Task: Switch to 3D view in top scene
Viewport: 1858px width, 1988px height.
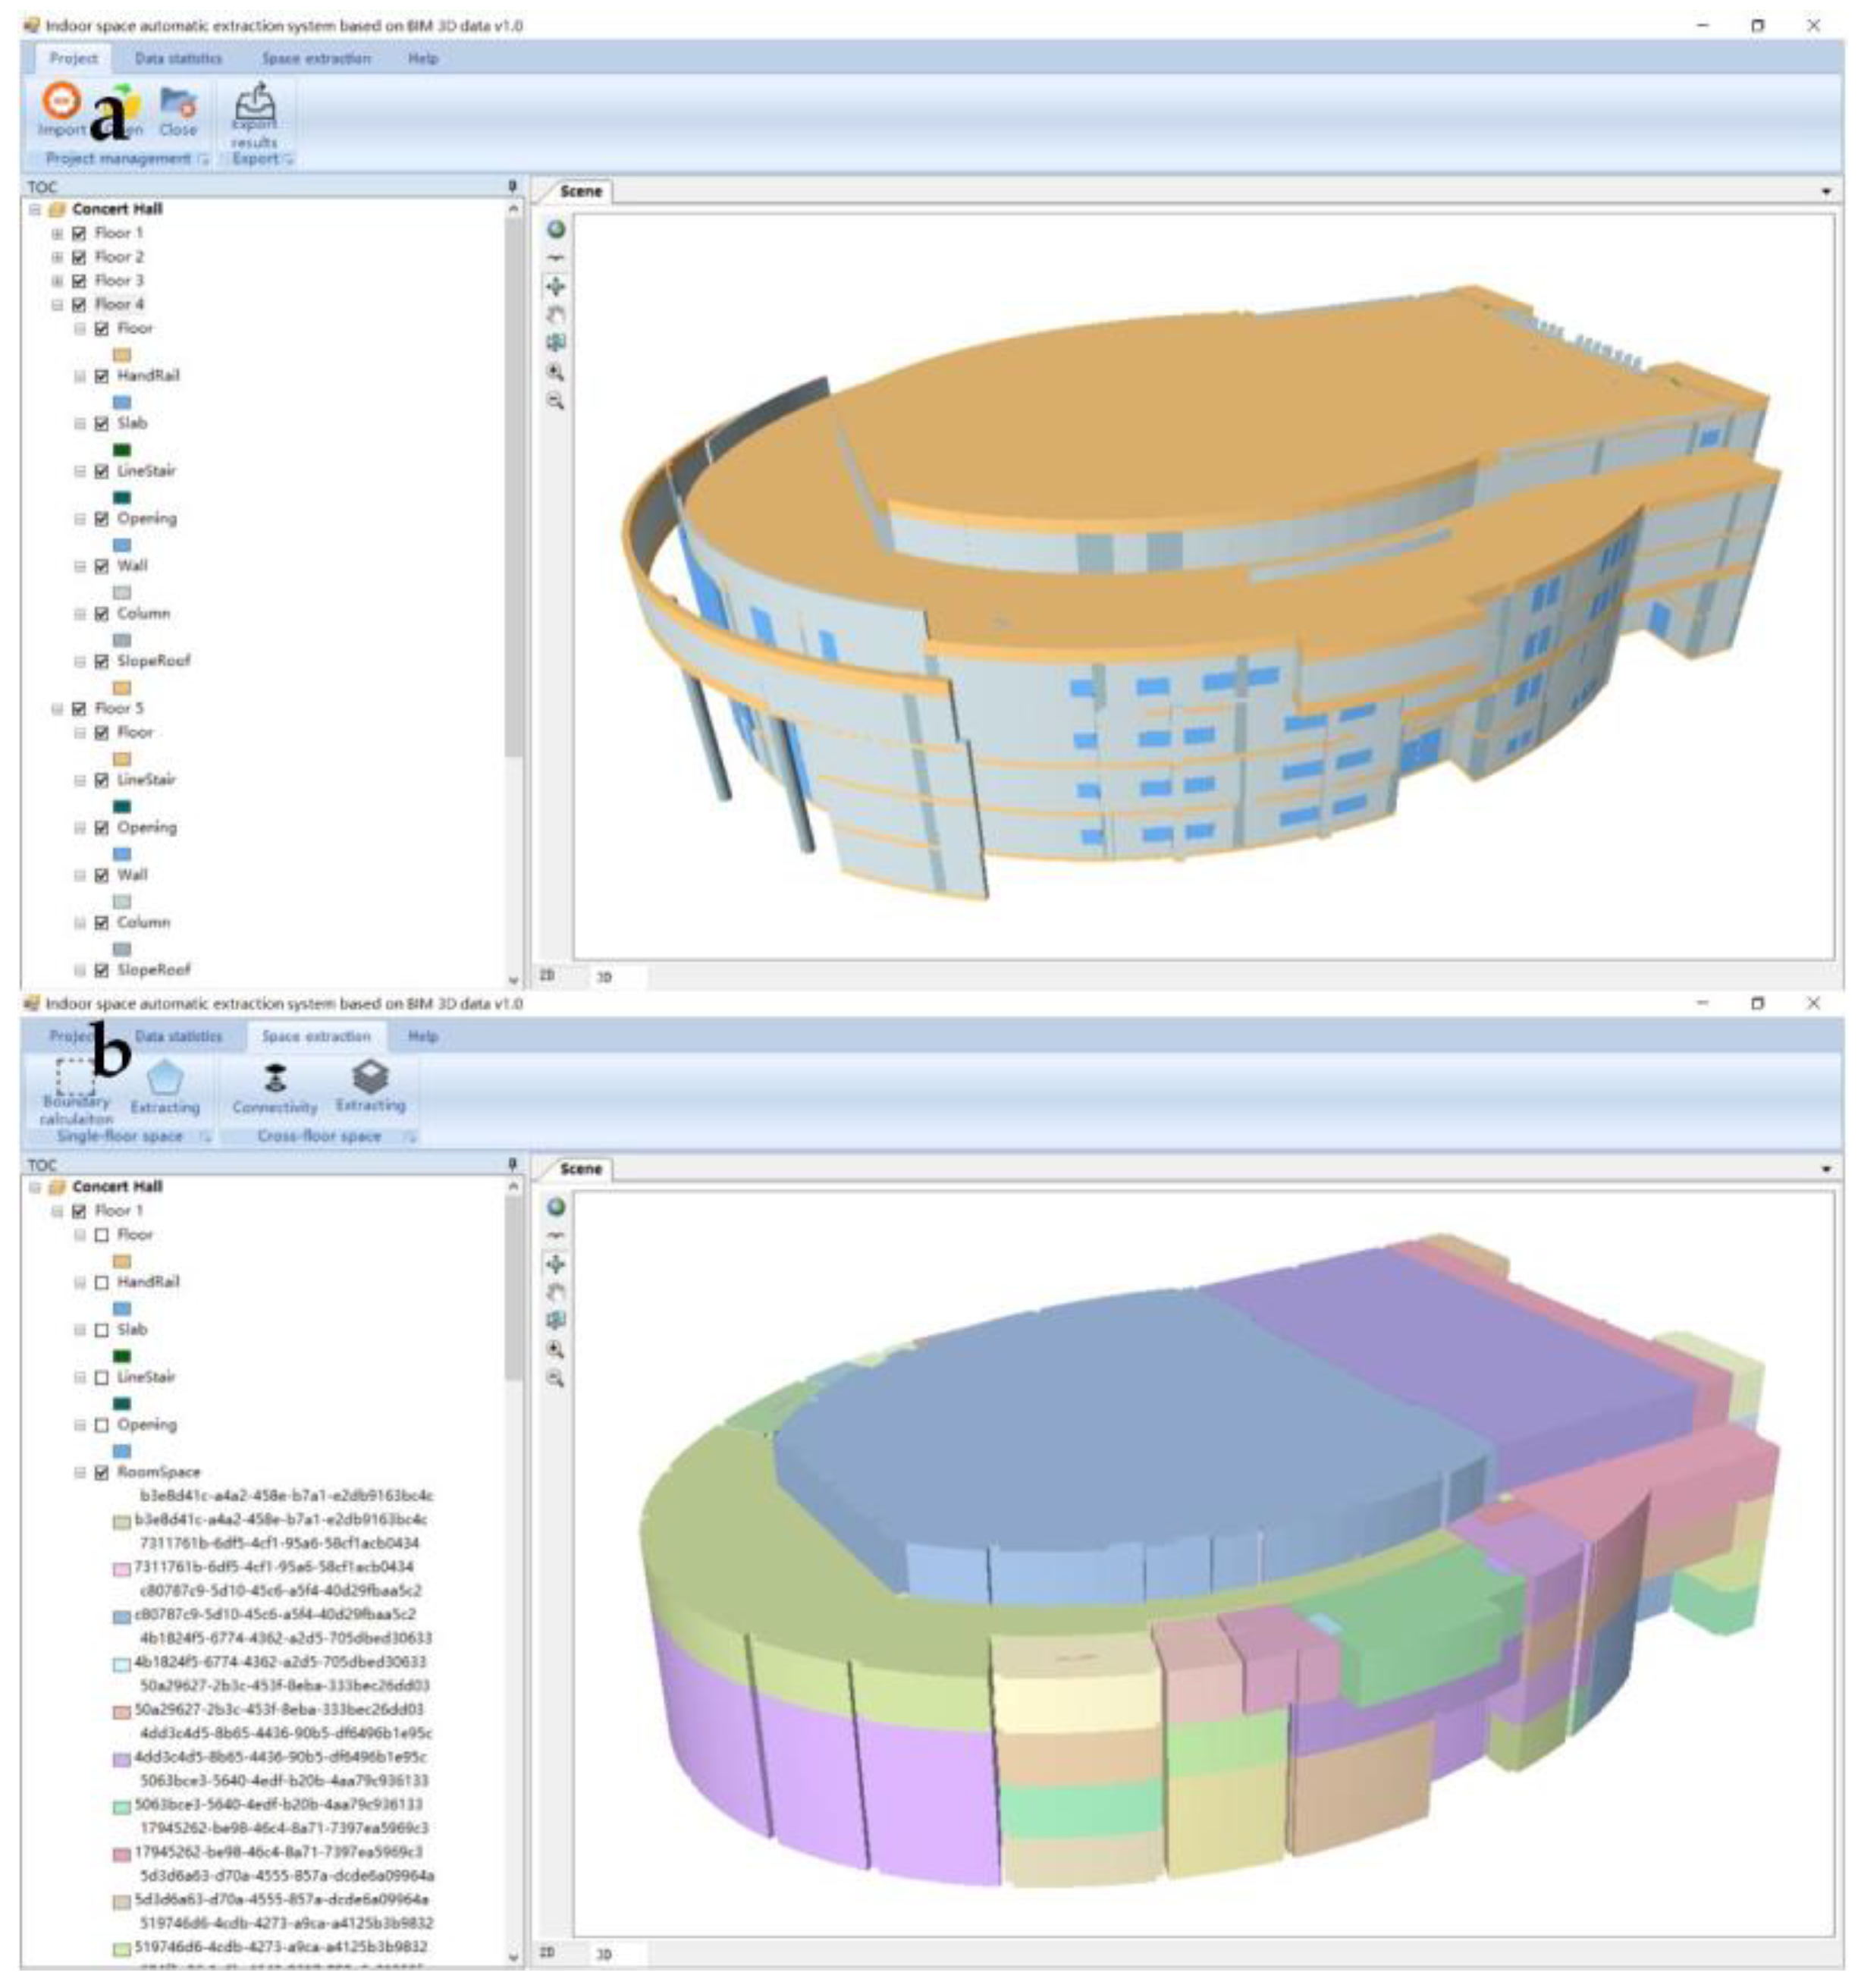Action: (604, 977)
